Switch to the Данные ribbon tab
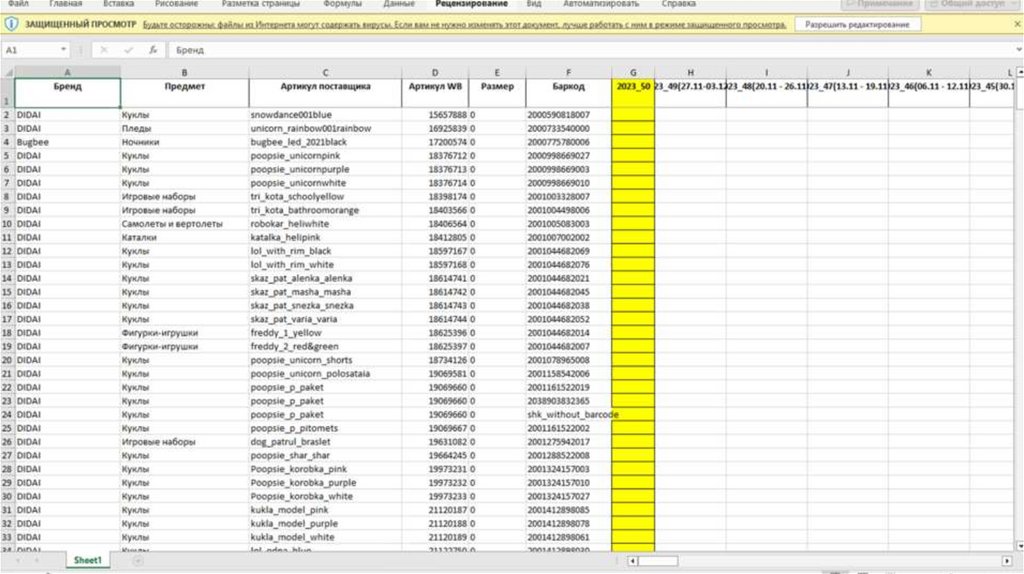This screenshot has width=1024, height=574. tap(398, 4)
